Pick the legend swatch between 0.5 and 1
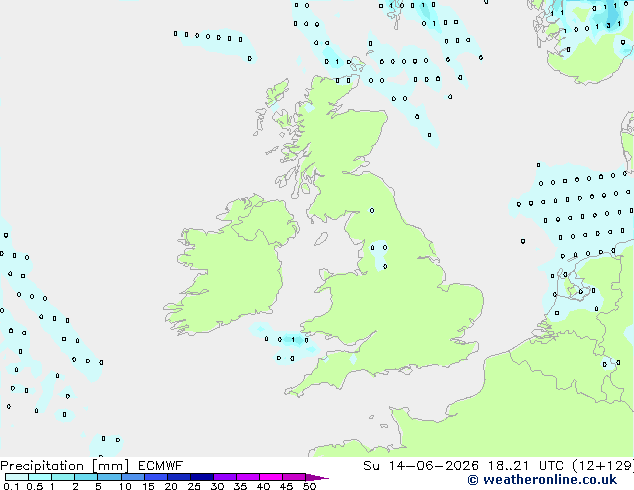 pyautogui.click(x=40, y=477)
